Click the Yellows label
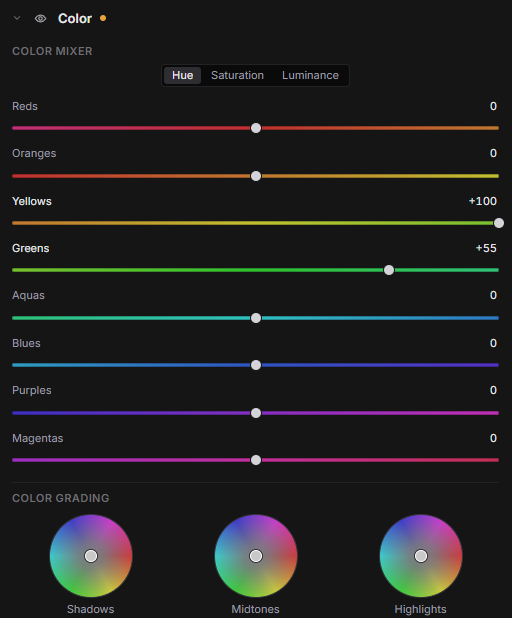The width and height of the screenshot is (512, 618). tap(32, 201)
